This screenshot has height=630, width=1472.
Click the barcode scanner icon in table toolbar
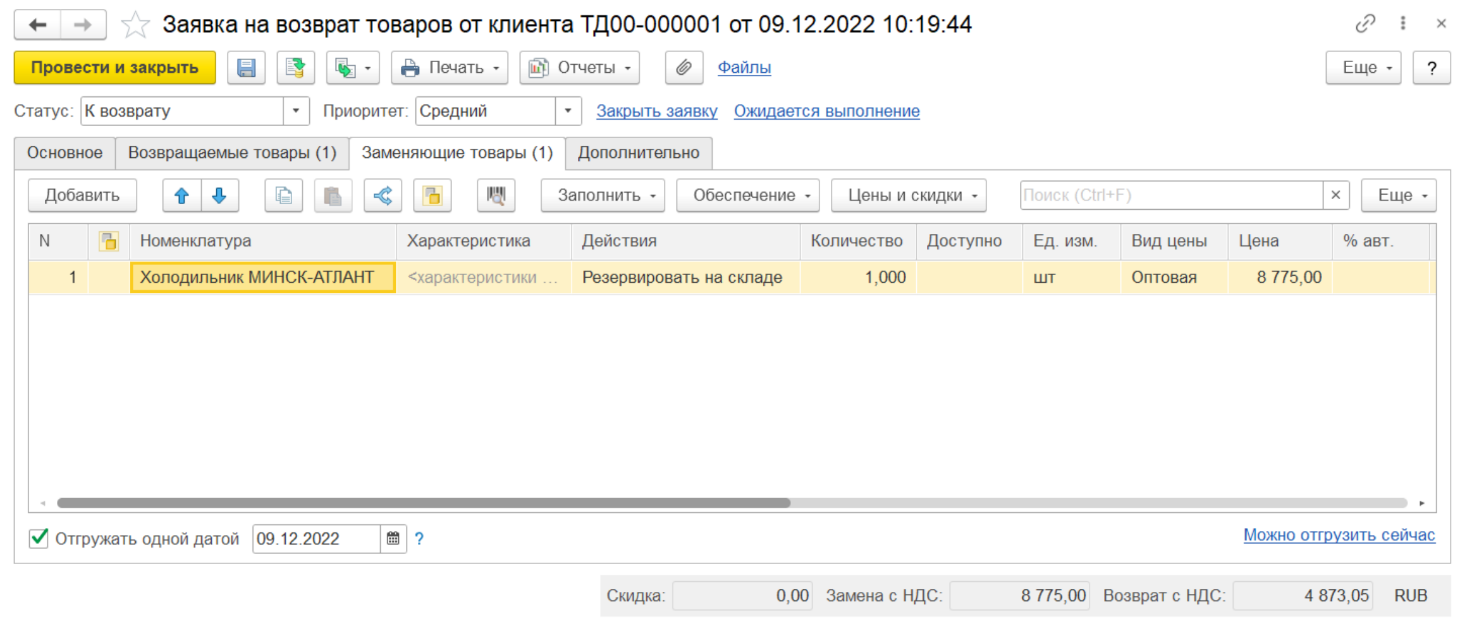pyautogui.click(x=496, y=196)
